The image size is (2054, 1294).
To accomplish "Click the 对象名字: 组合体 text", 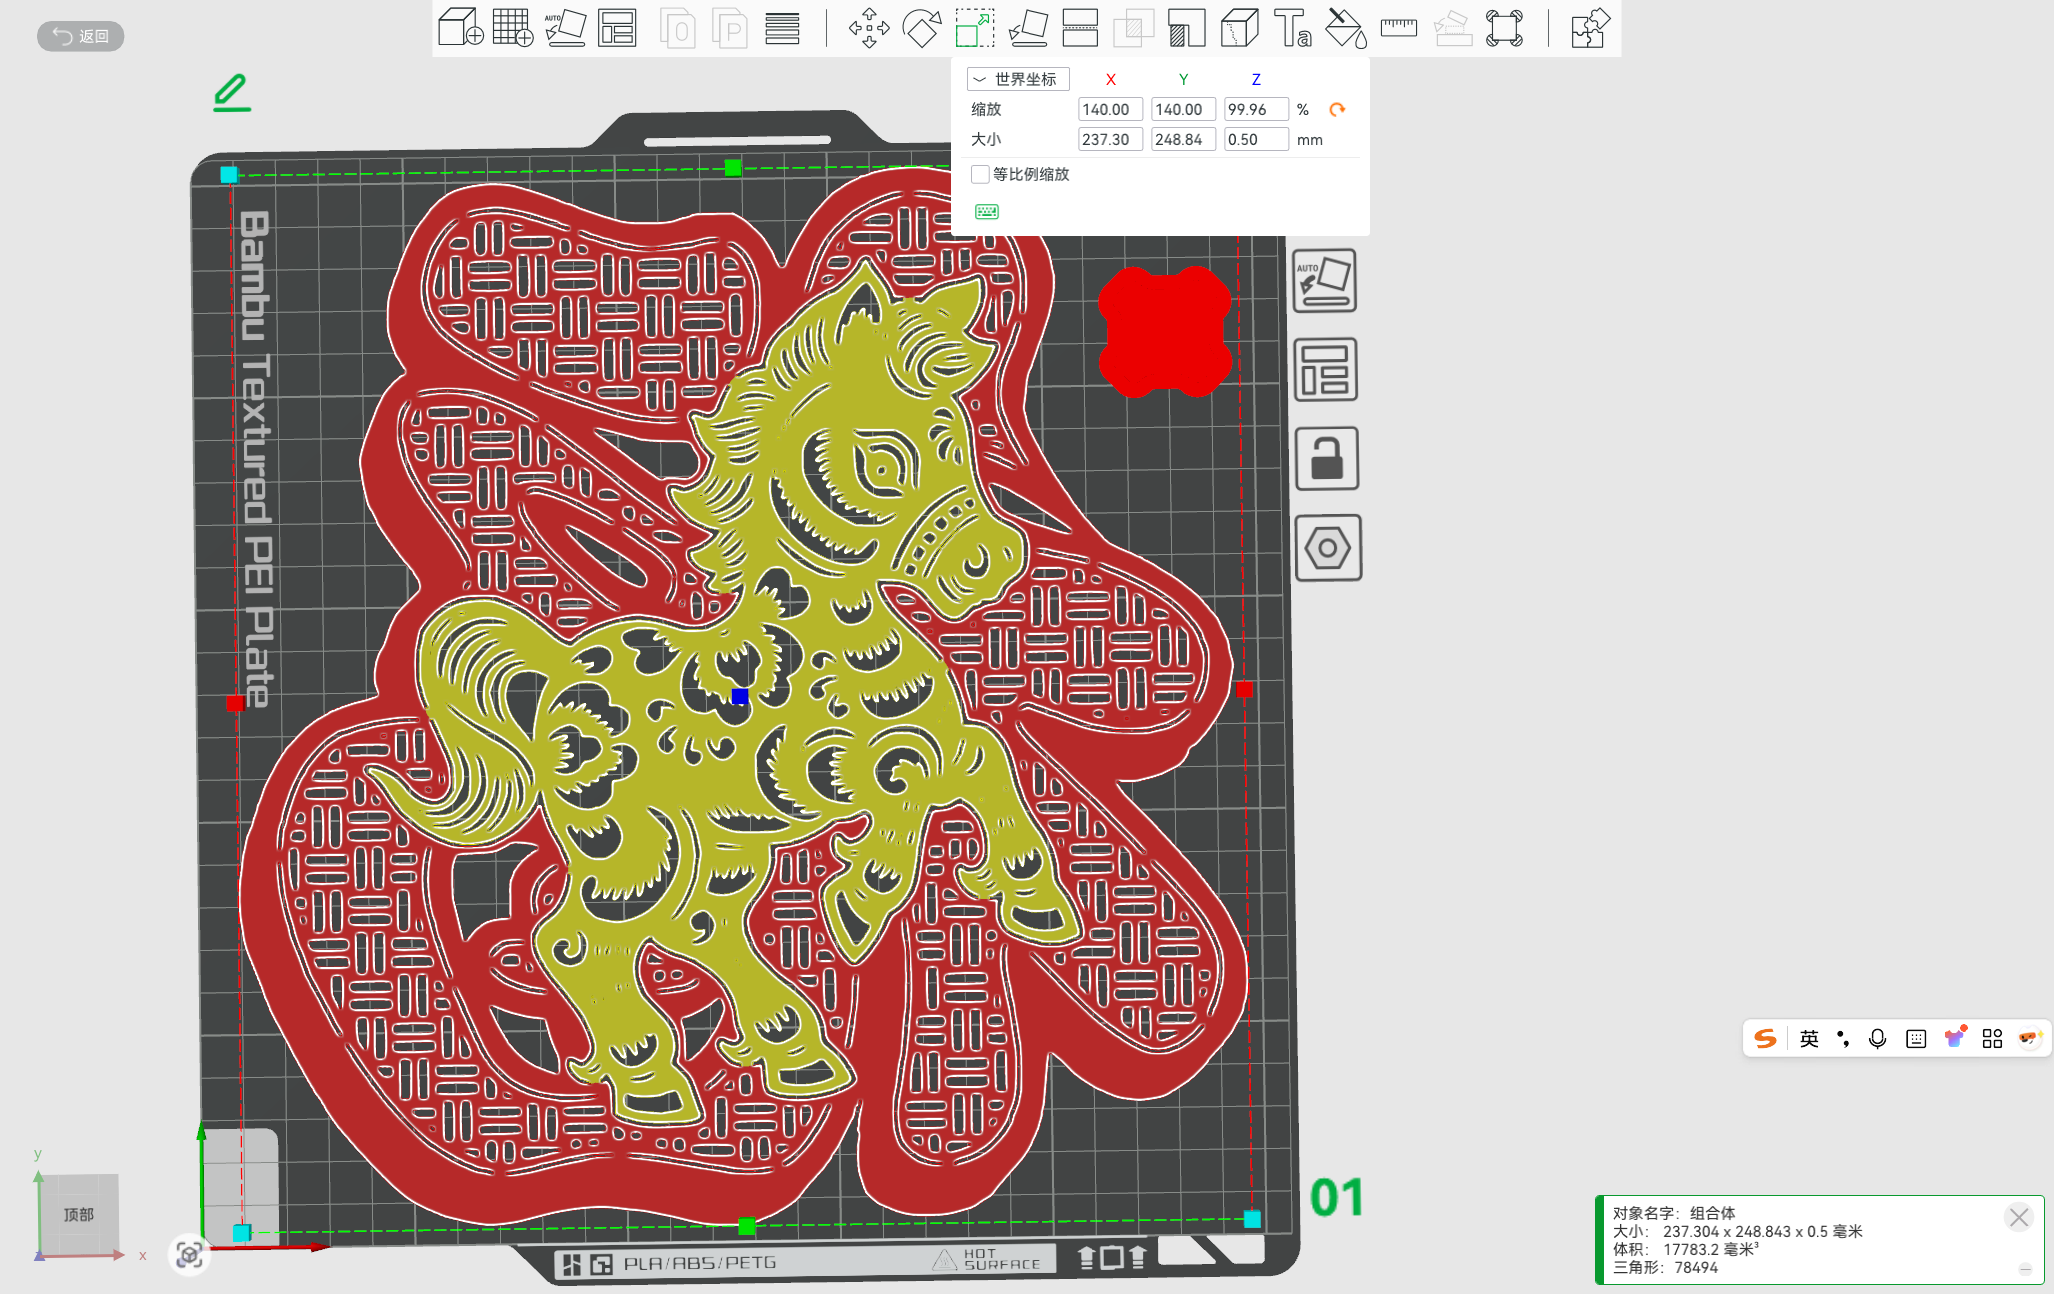I will click(1674, 1213).
